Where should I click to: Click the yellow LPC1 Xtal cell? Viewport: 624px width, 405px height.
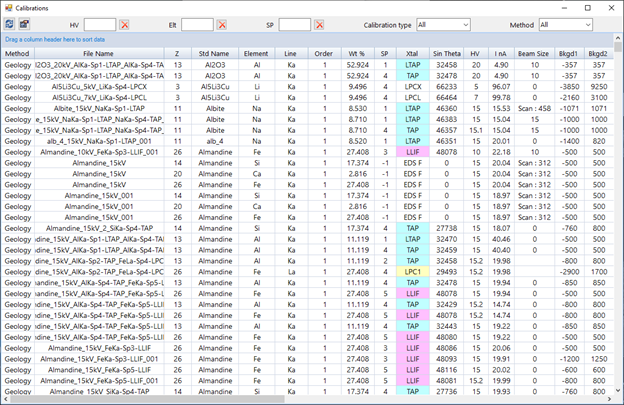click(x=413, y=272)
